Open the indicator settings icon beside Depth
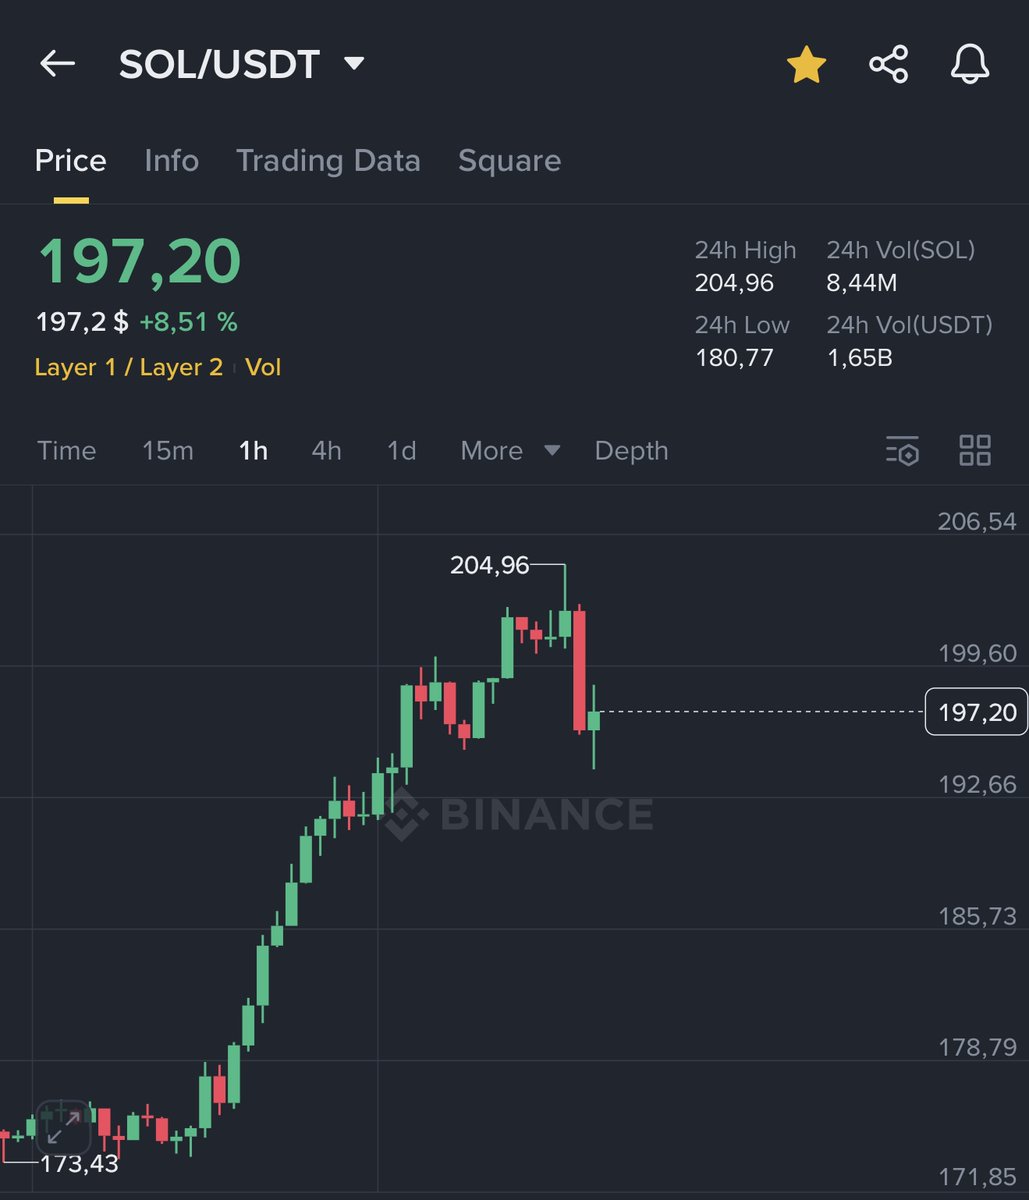The width and height of the screenshot is (1029, 1200). [901, 451]
